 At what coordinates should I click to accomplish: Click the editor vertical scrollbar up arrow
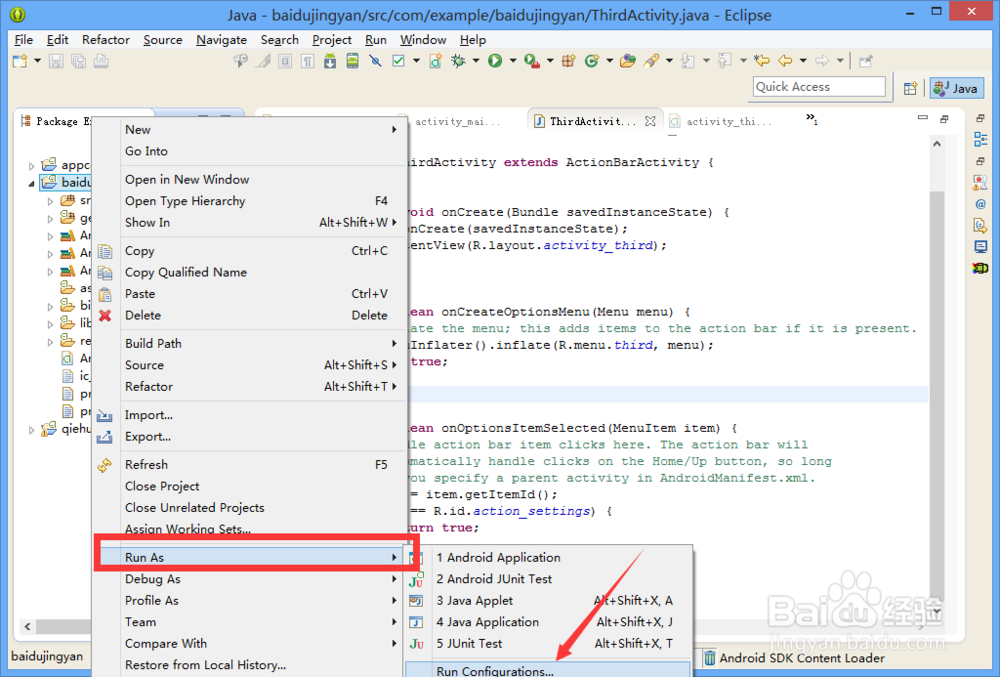936,144
